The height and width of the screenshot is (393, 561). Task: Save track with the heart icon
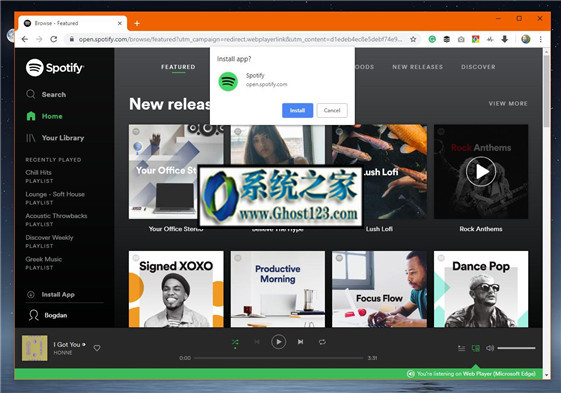[x=97, y=348]
